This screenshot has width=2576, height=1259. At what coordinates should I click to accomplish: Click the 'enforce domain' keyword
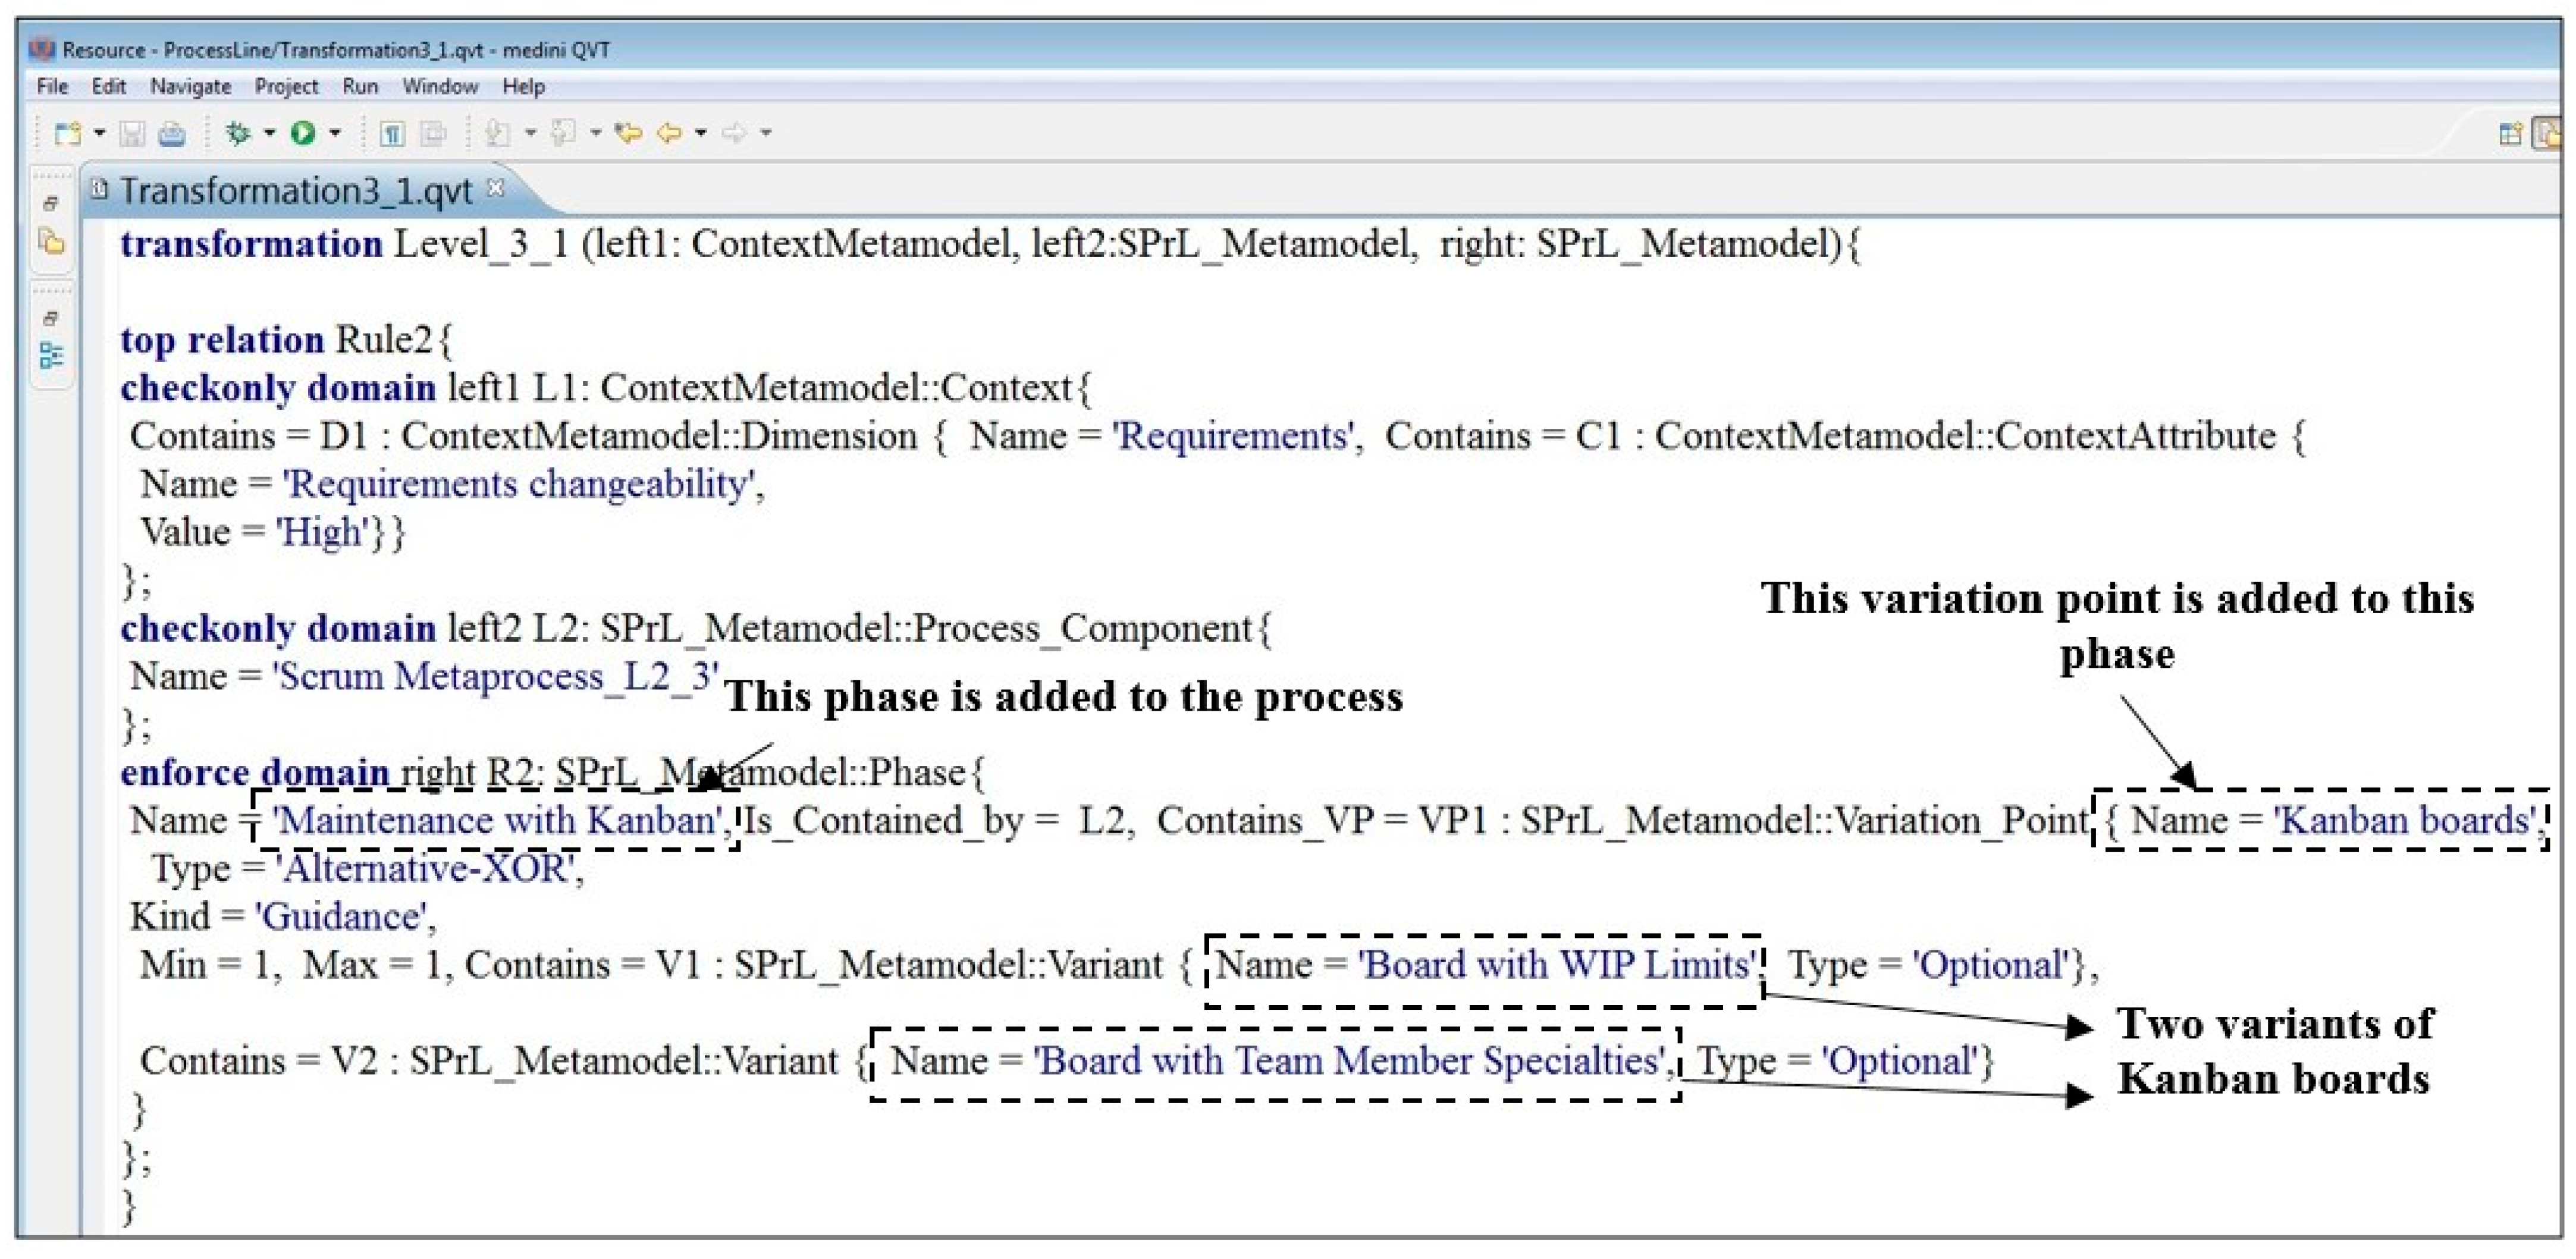(x=255, y=773)
